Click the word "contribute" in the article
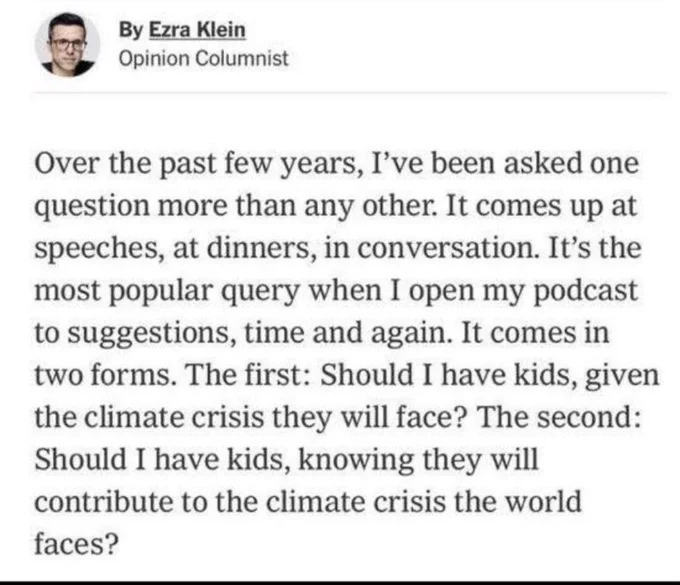Viewport: 680px width, 585px height. (x=104, y=502)
